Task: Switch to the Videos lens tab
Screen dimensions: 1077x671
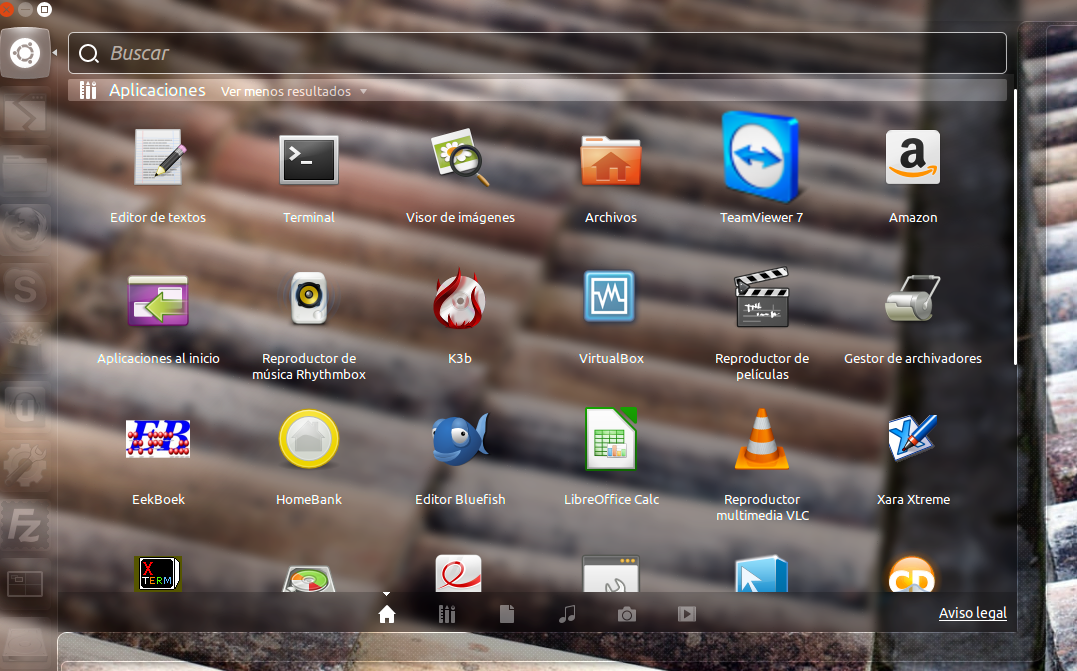Action: point(687,614)
